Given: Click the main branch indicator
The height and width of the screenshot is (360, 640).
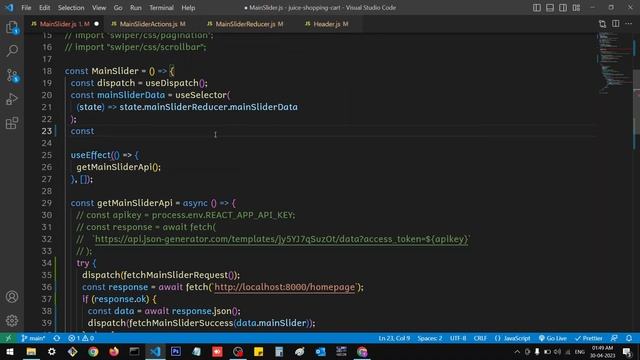Looking at the screenshot, I should pos(33,338).
